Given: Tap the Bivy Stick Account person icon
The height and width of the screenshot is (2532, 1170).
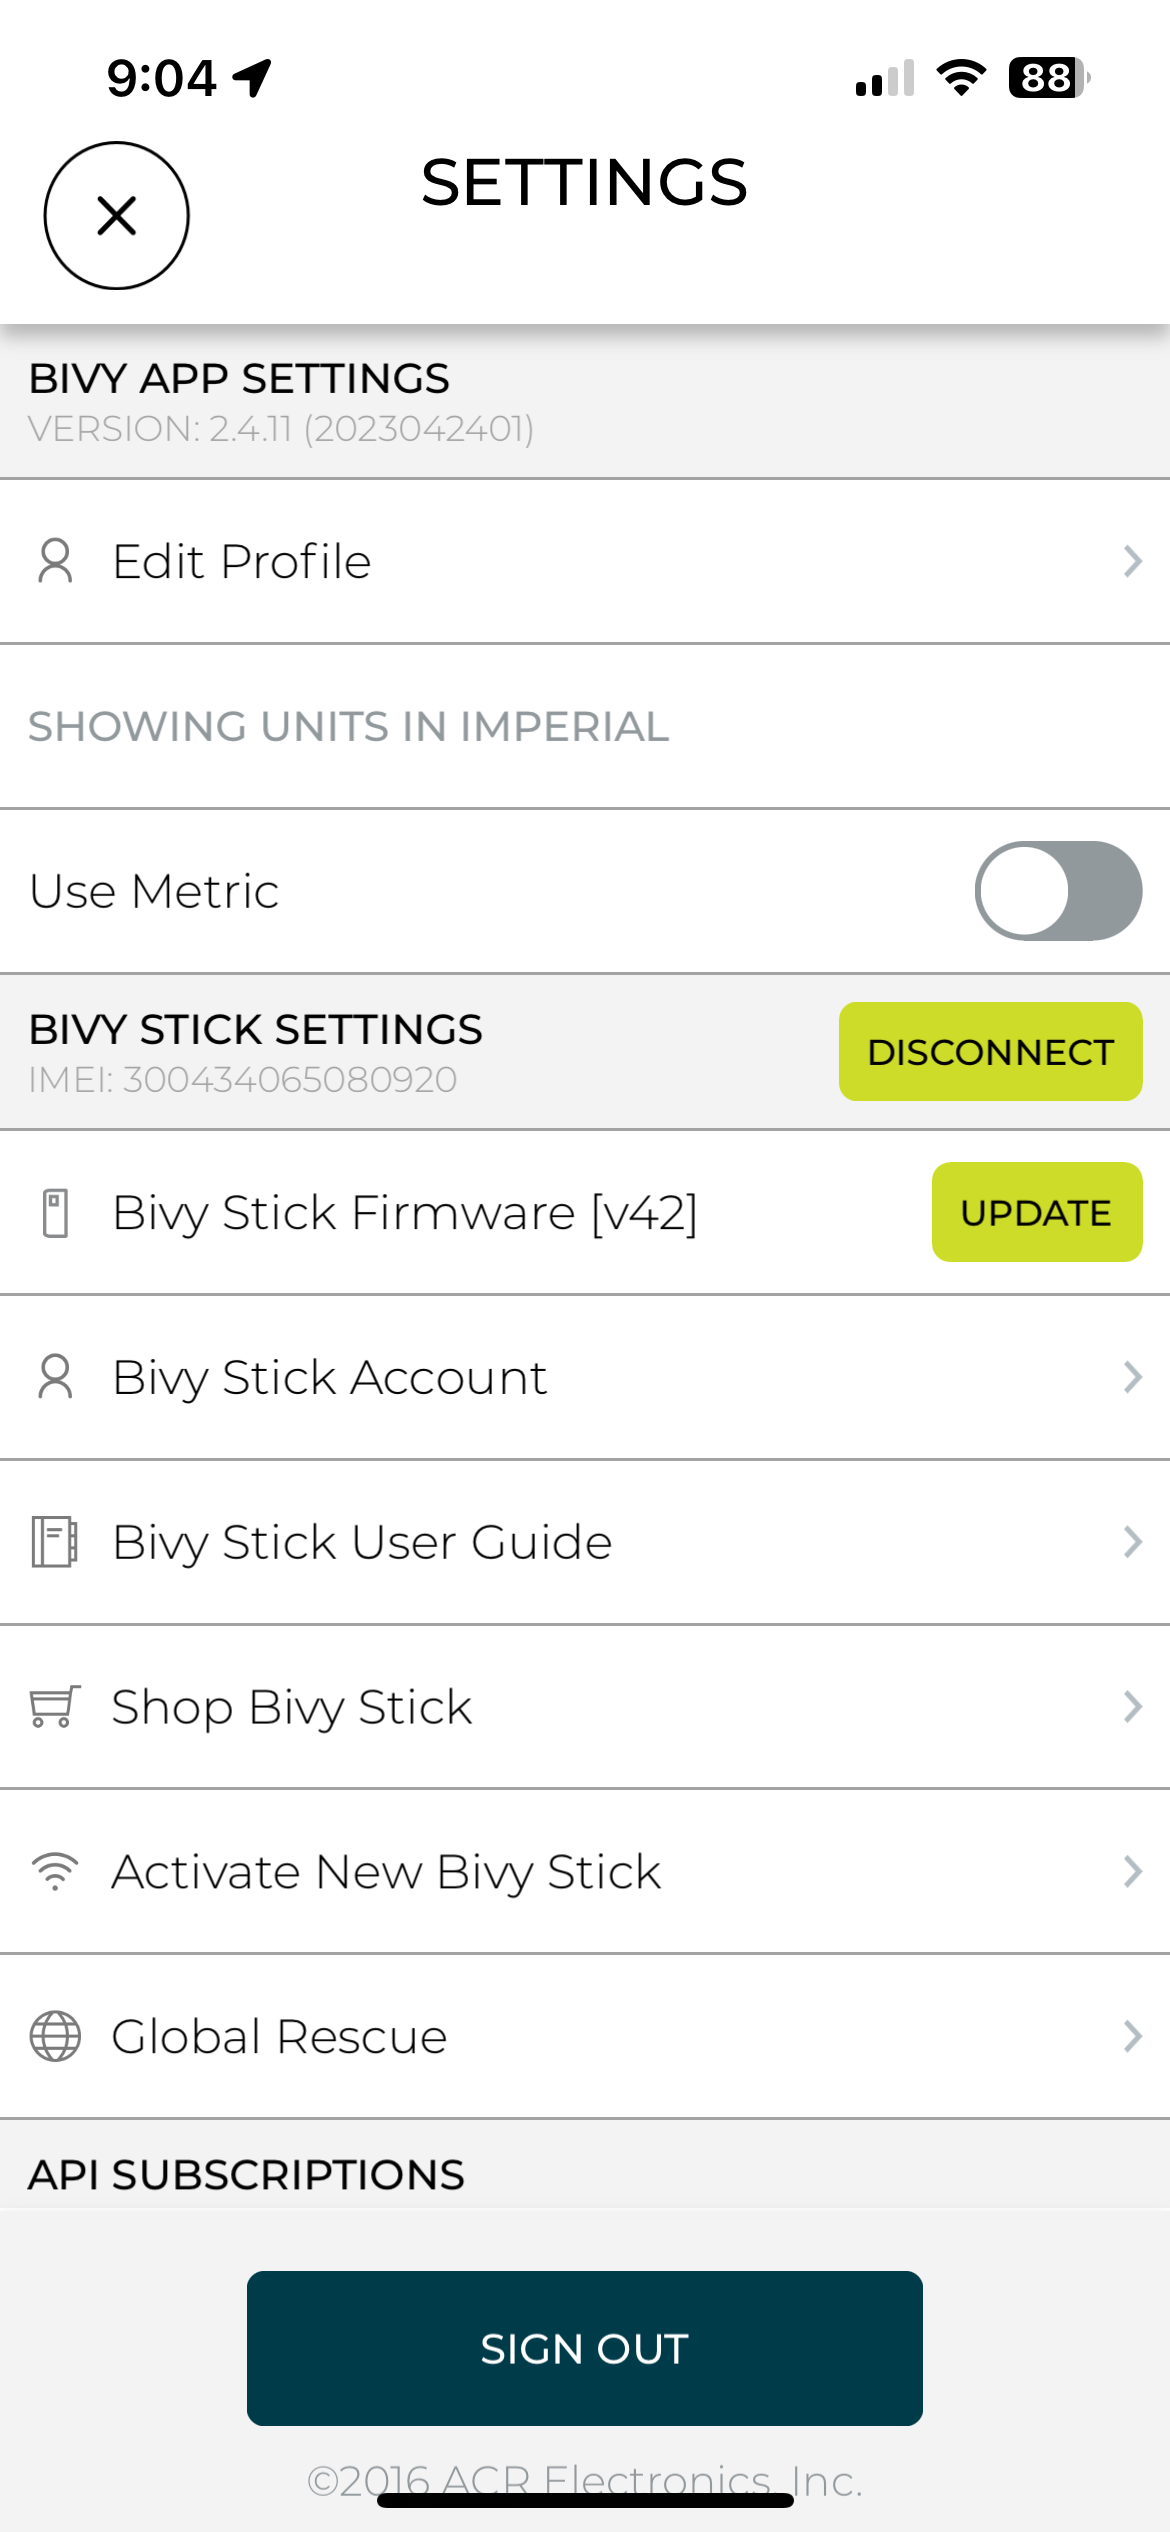Looking at the screenshot, I should point(55,1377).
